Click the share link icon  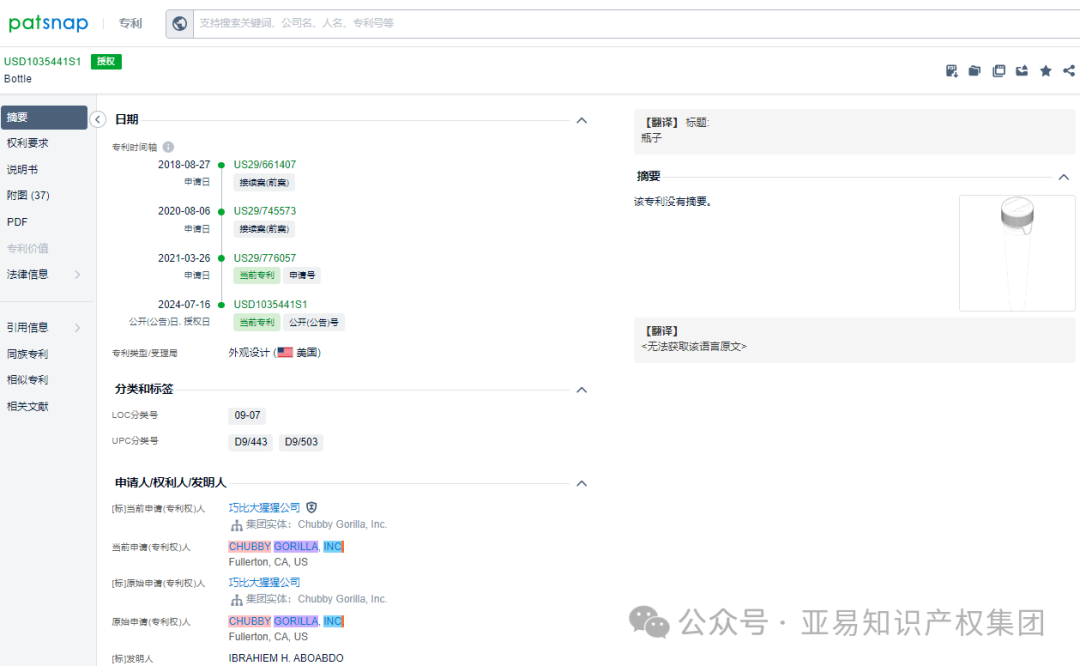click(x=1068, y=70)
